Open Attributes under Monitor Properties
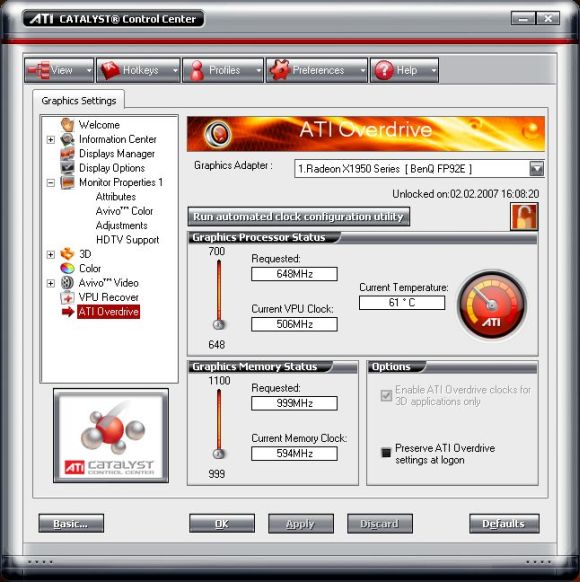The width and height of the screenshot is (580, 582). click(x=116, y=196)
